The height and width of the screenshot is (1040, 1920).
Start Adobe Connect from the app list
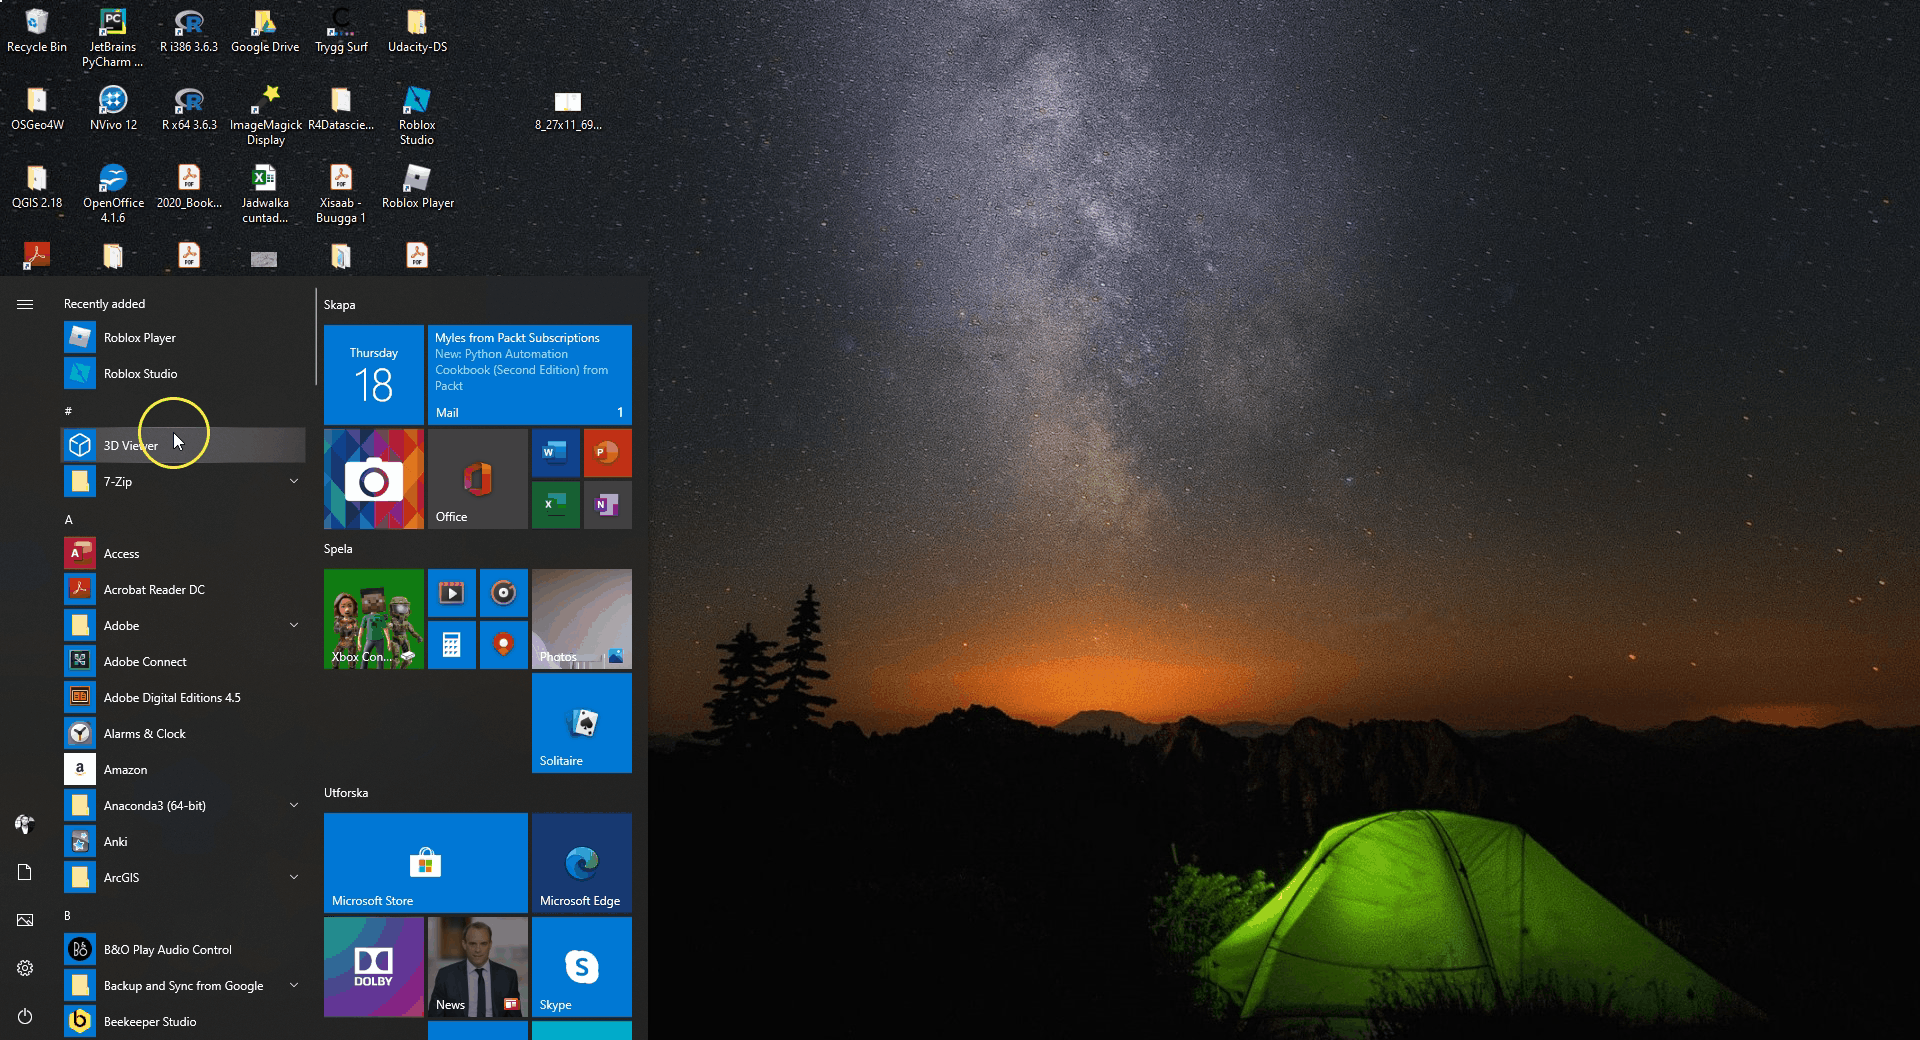pos(183,662)
